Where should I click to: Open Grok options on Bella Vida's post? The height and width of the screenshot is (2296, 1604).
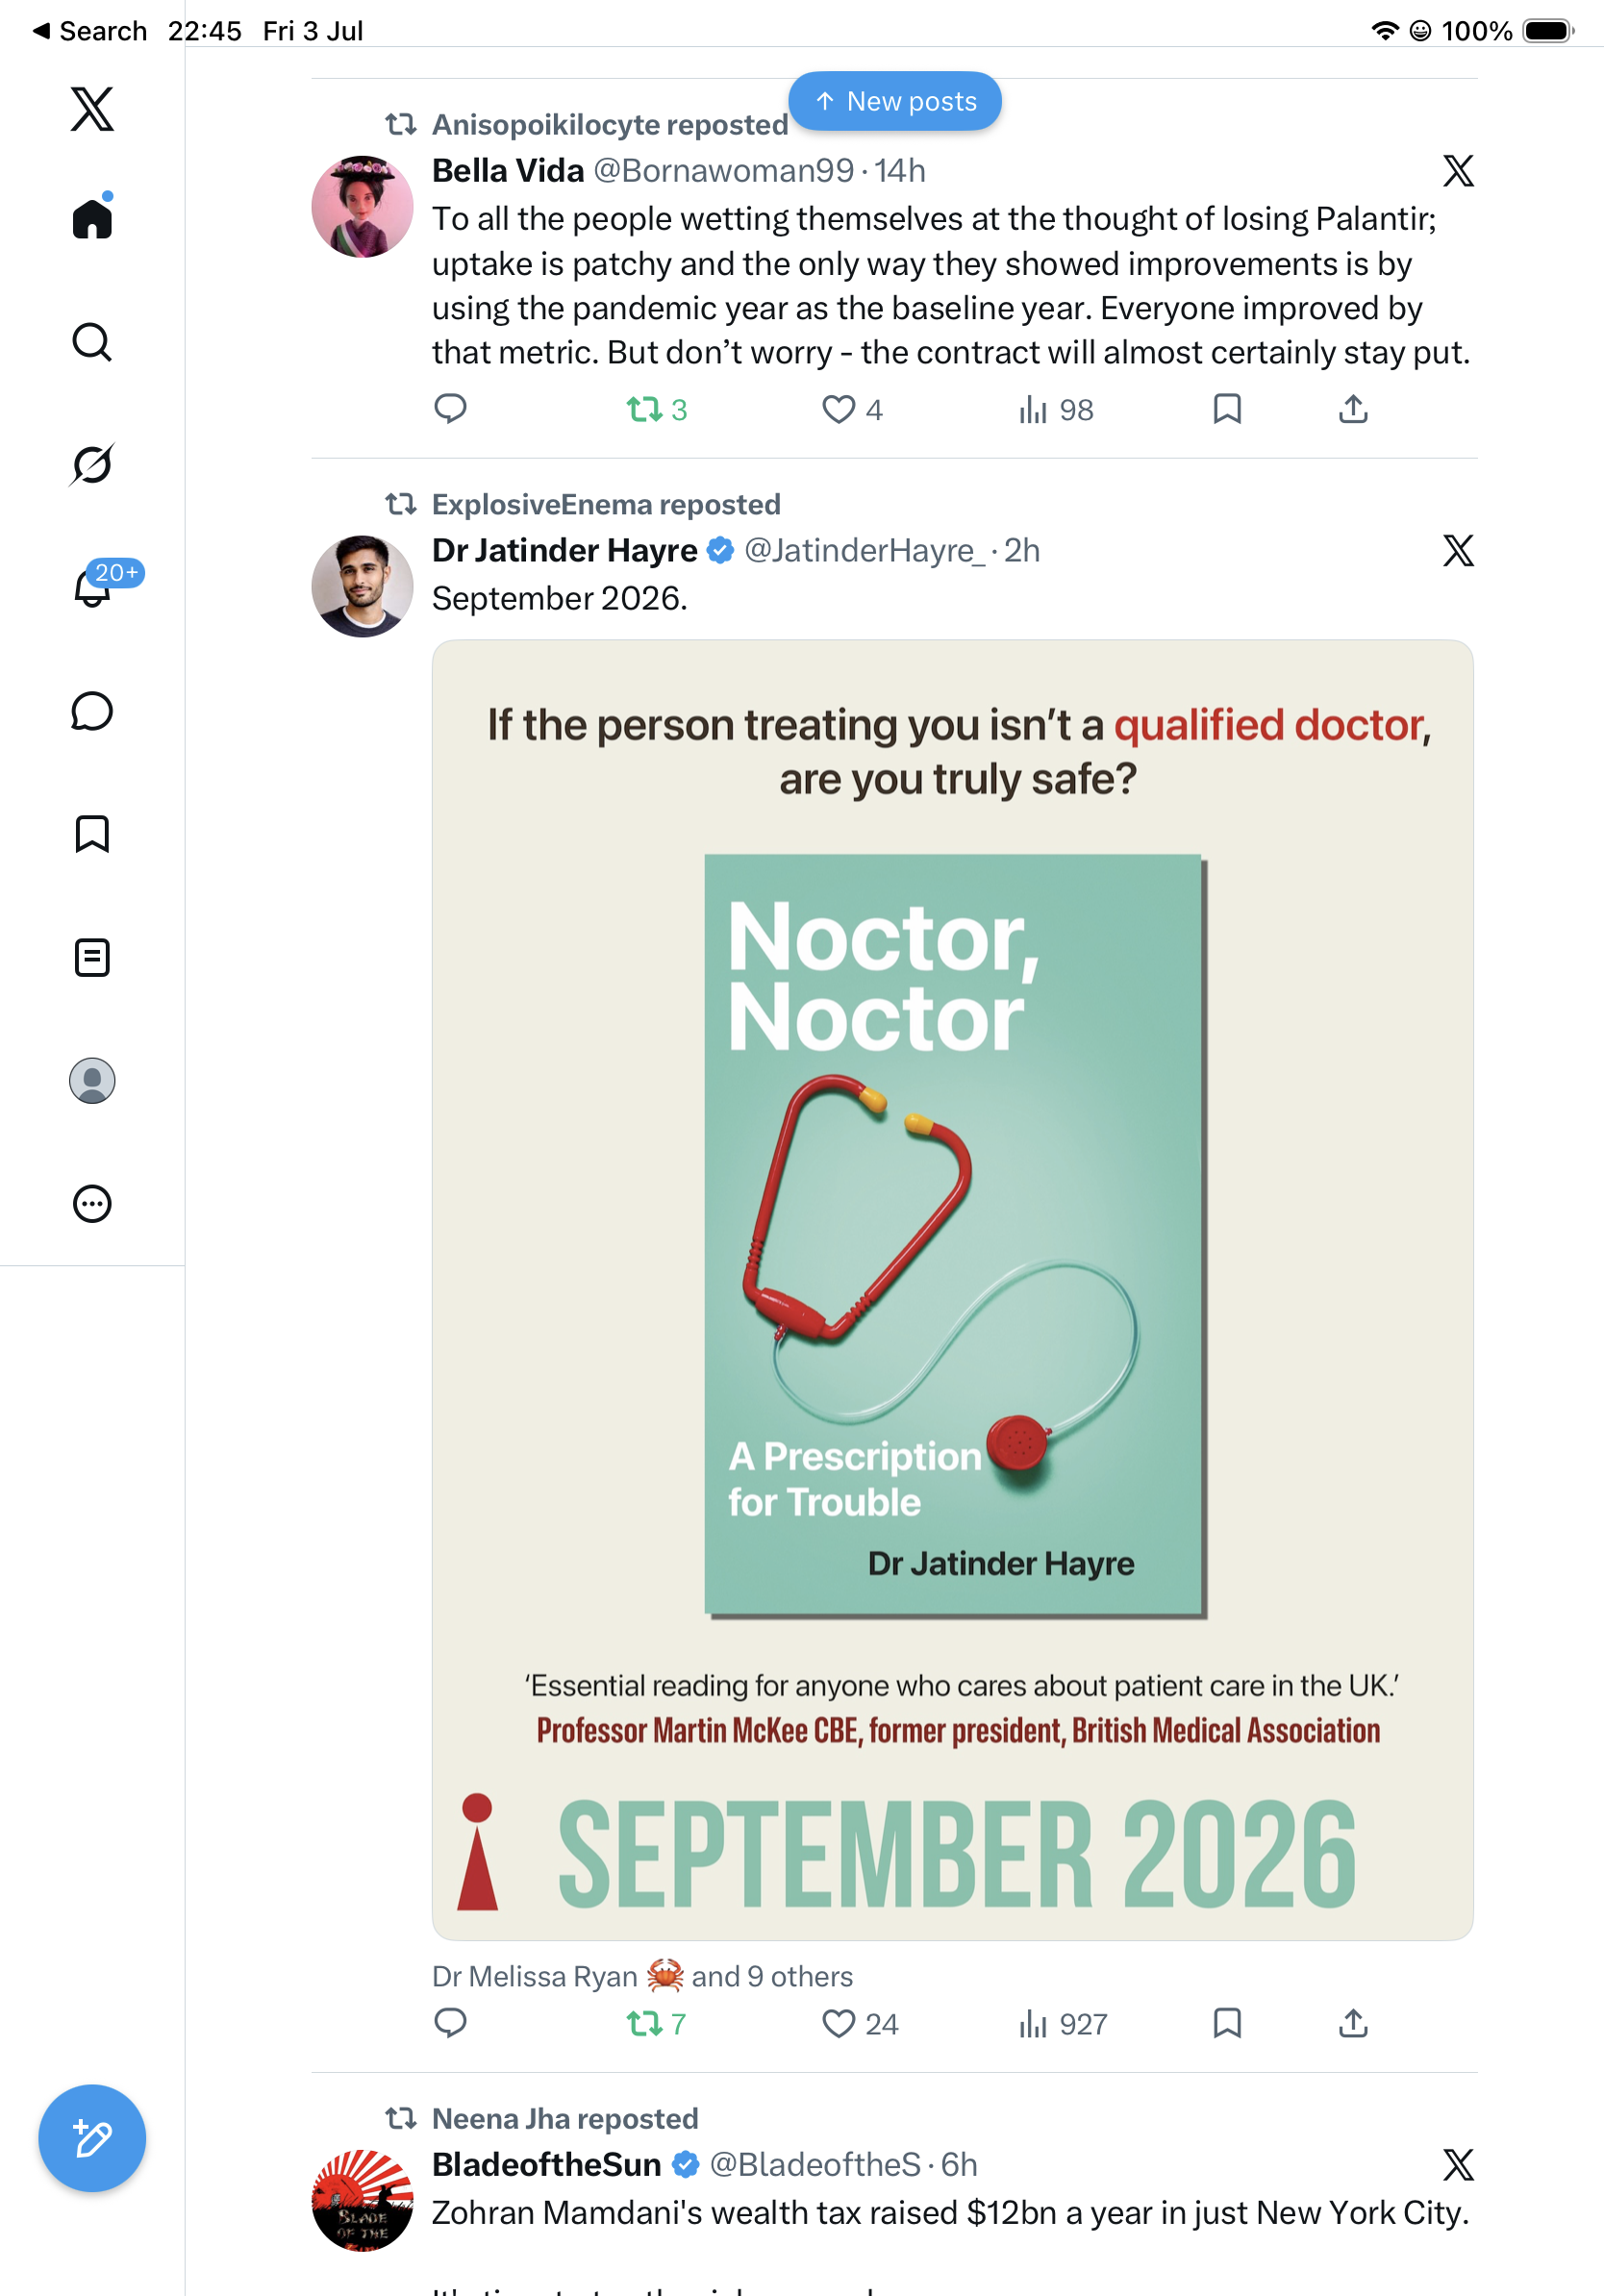click(1458, 171)
